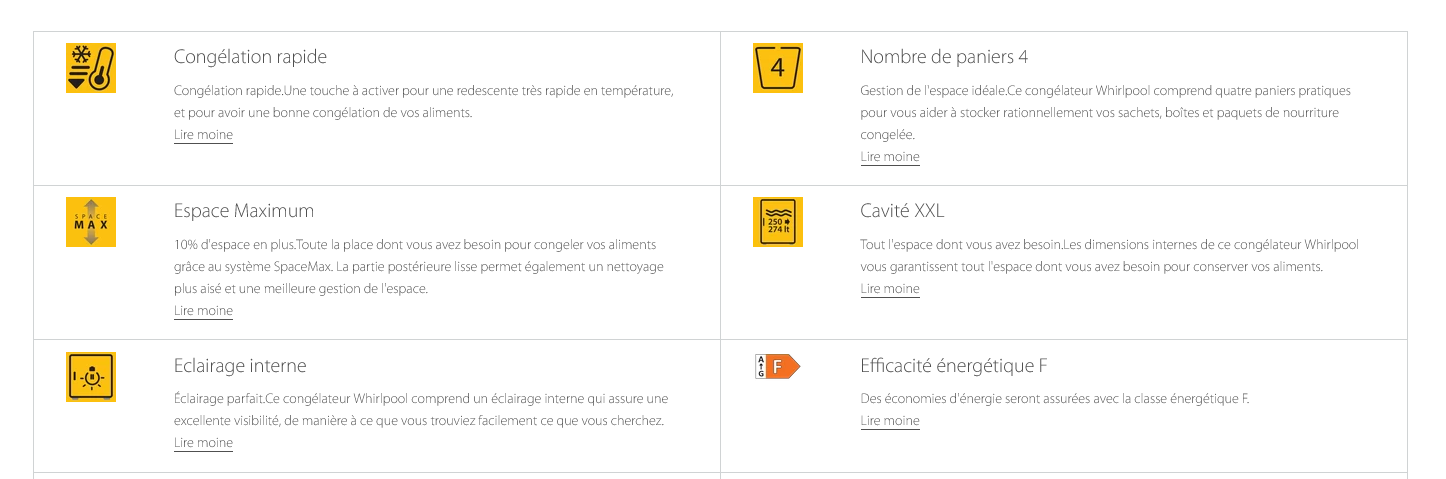Click the Congélation rapide snowflake thermometer icon
1446x479 pixels.
point(91,68)
